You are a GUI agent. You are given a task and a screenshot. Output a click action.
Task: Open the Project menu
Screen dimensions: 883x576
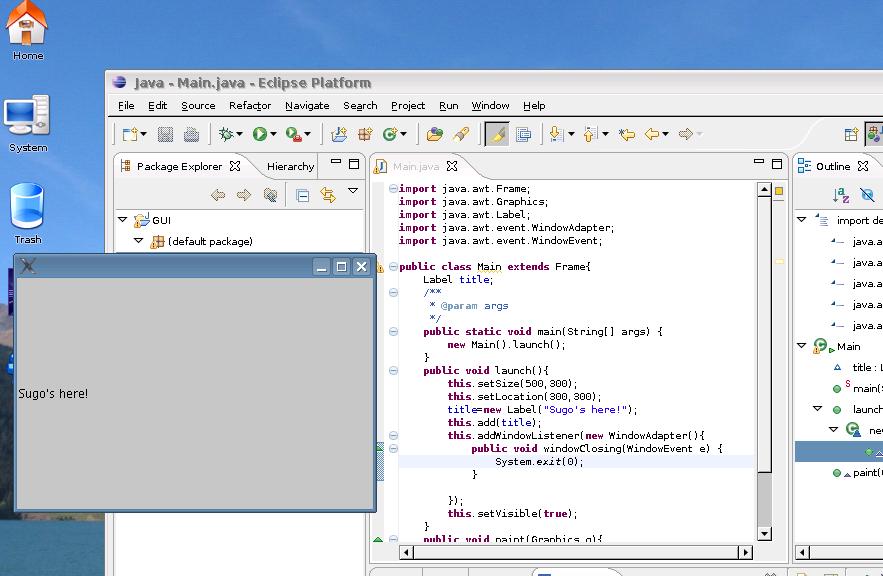click(x=408, y=106)
